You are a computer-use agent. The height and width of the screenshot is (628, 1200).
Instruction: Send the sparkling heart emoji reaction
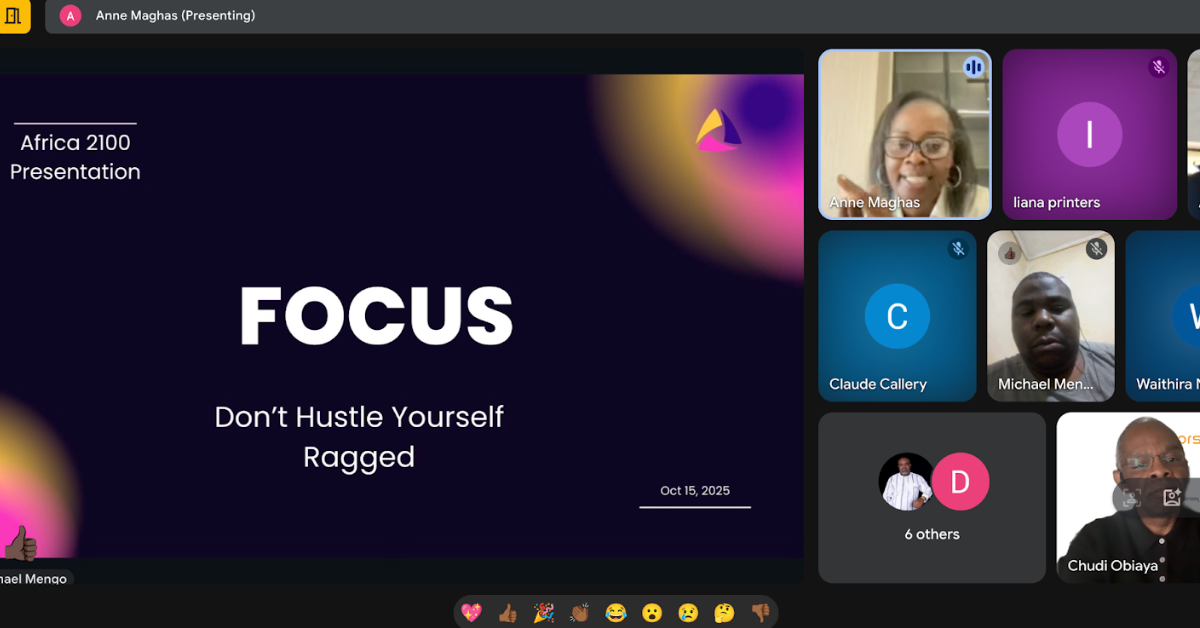pos(472,612)
